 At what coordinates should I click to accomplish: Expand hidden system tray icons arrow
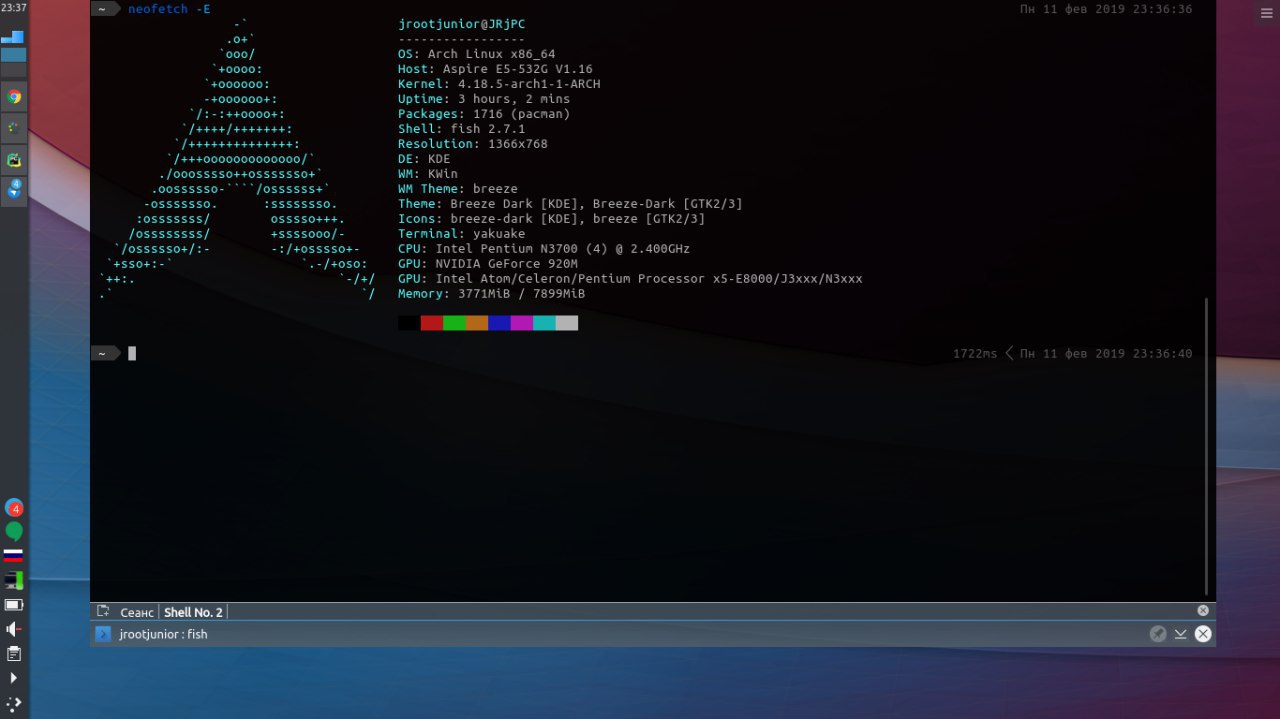coord(14,678)
